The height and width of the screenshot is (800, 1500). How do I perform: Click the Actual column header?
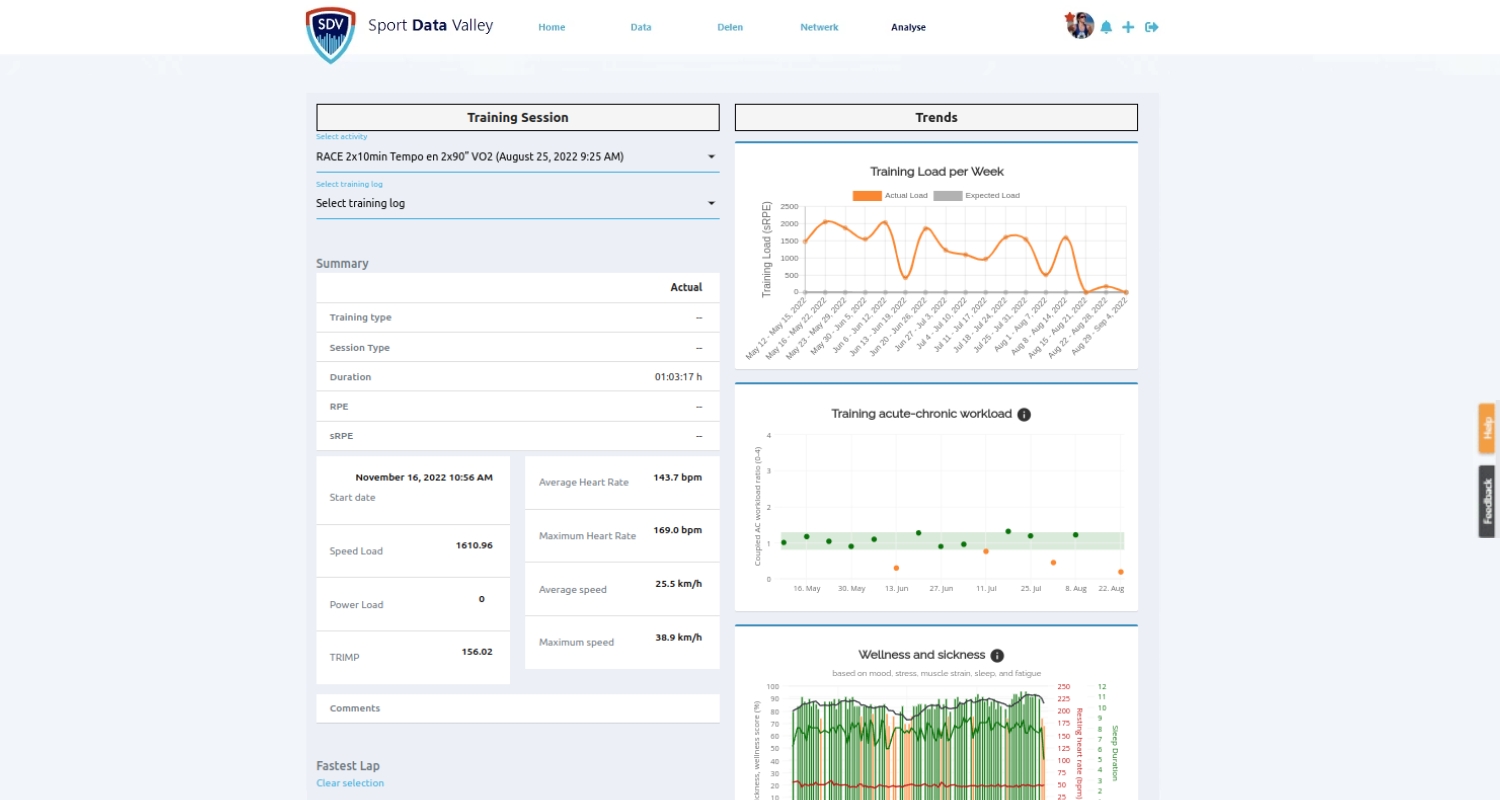click(686, 287)
